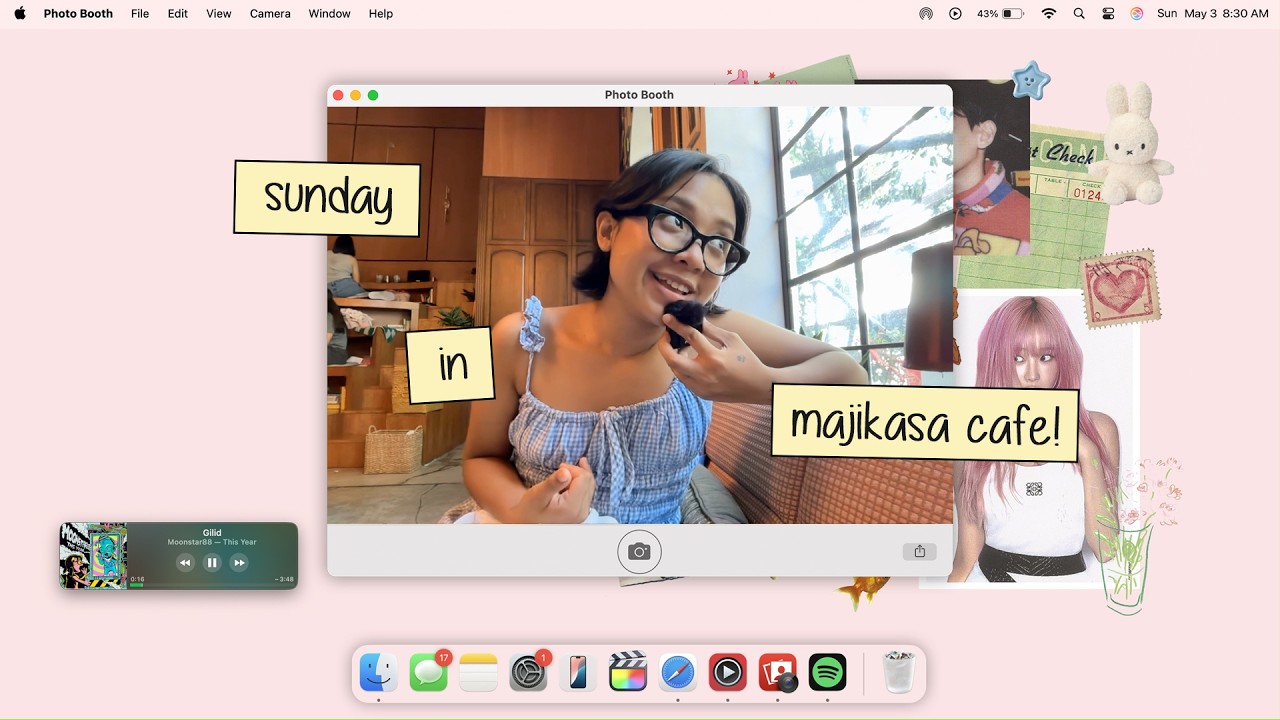The image size is (1280, 720).
Task: Open the Wi-Fi menu
Action: 1049,14
